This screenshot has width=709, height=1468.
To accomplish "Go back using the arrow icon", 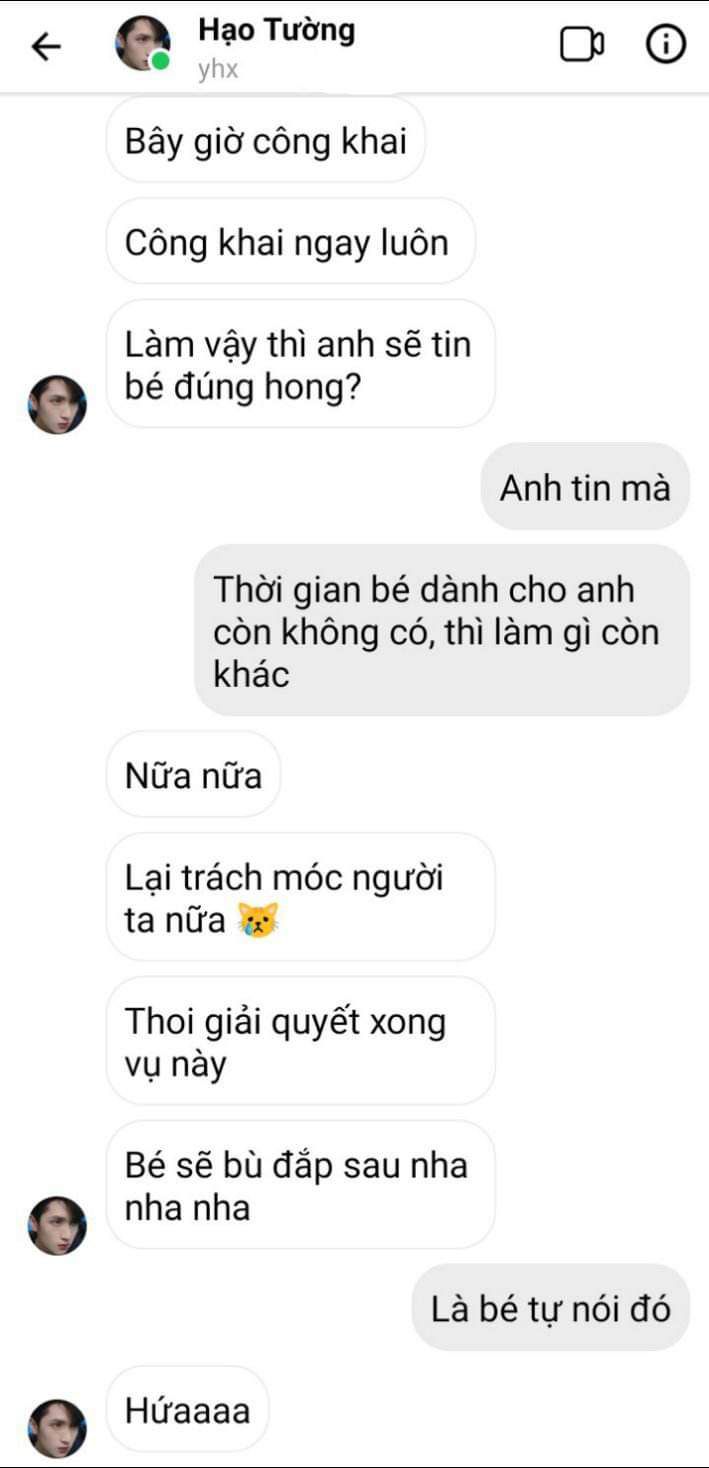I will click(46, 46).
